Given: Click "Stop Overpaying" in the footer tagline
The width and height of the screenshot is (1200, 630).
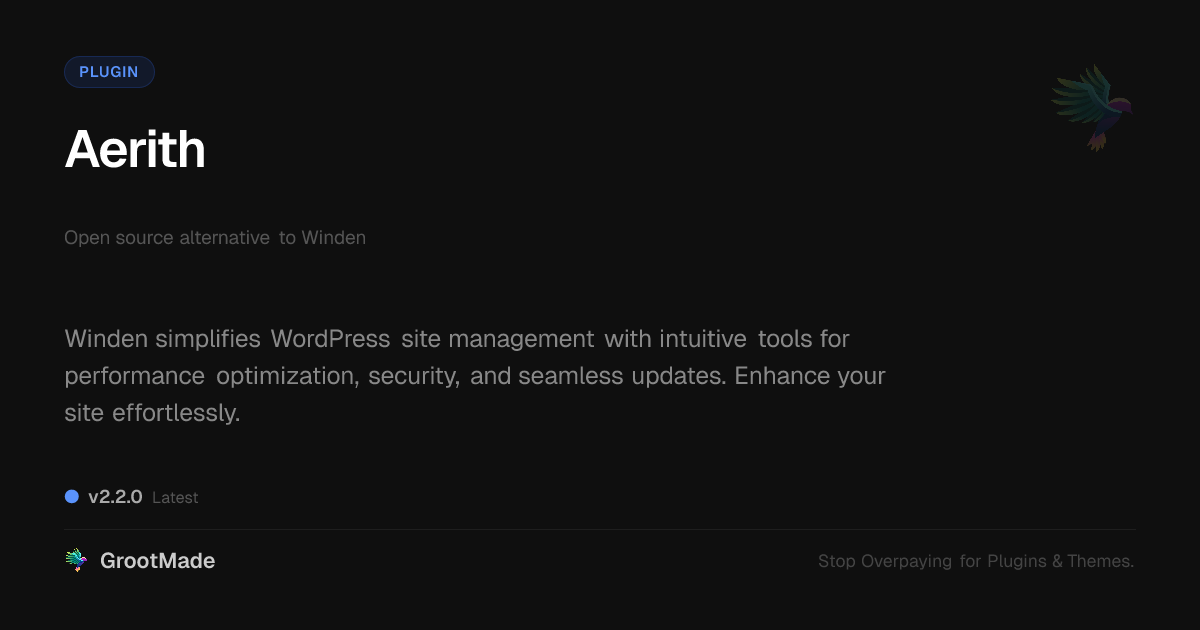Looking at the screenshot, I should click(x=885, y=562).
